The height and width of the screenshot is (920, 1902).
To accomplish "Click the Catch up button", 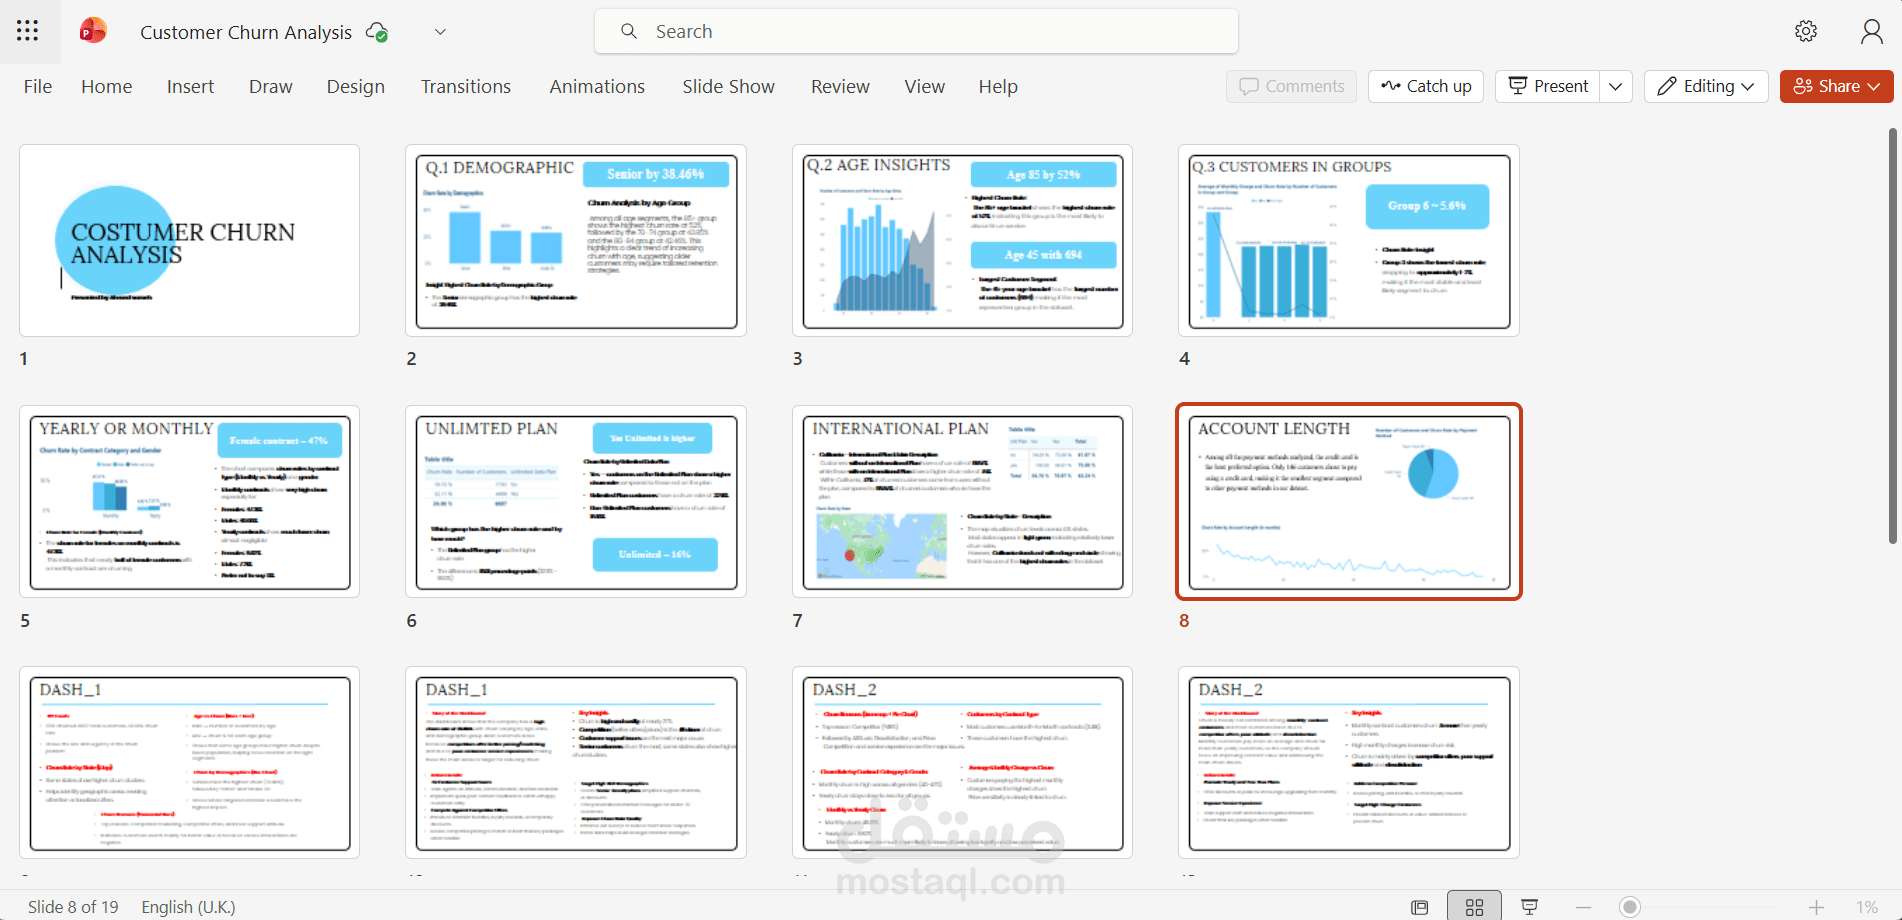I will 1426,86.
